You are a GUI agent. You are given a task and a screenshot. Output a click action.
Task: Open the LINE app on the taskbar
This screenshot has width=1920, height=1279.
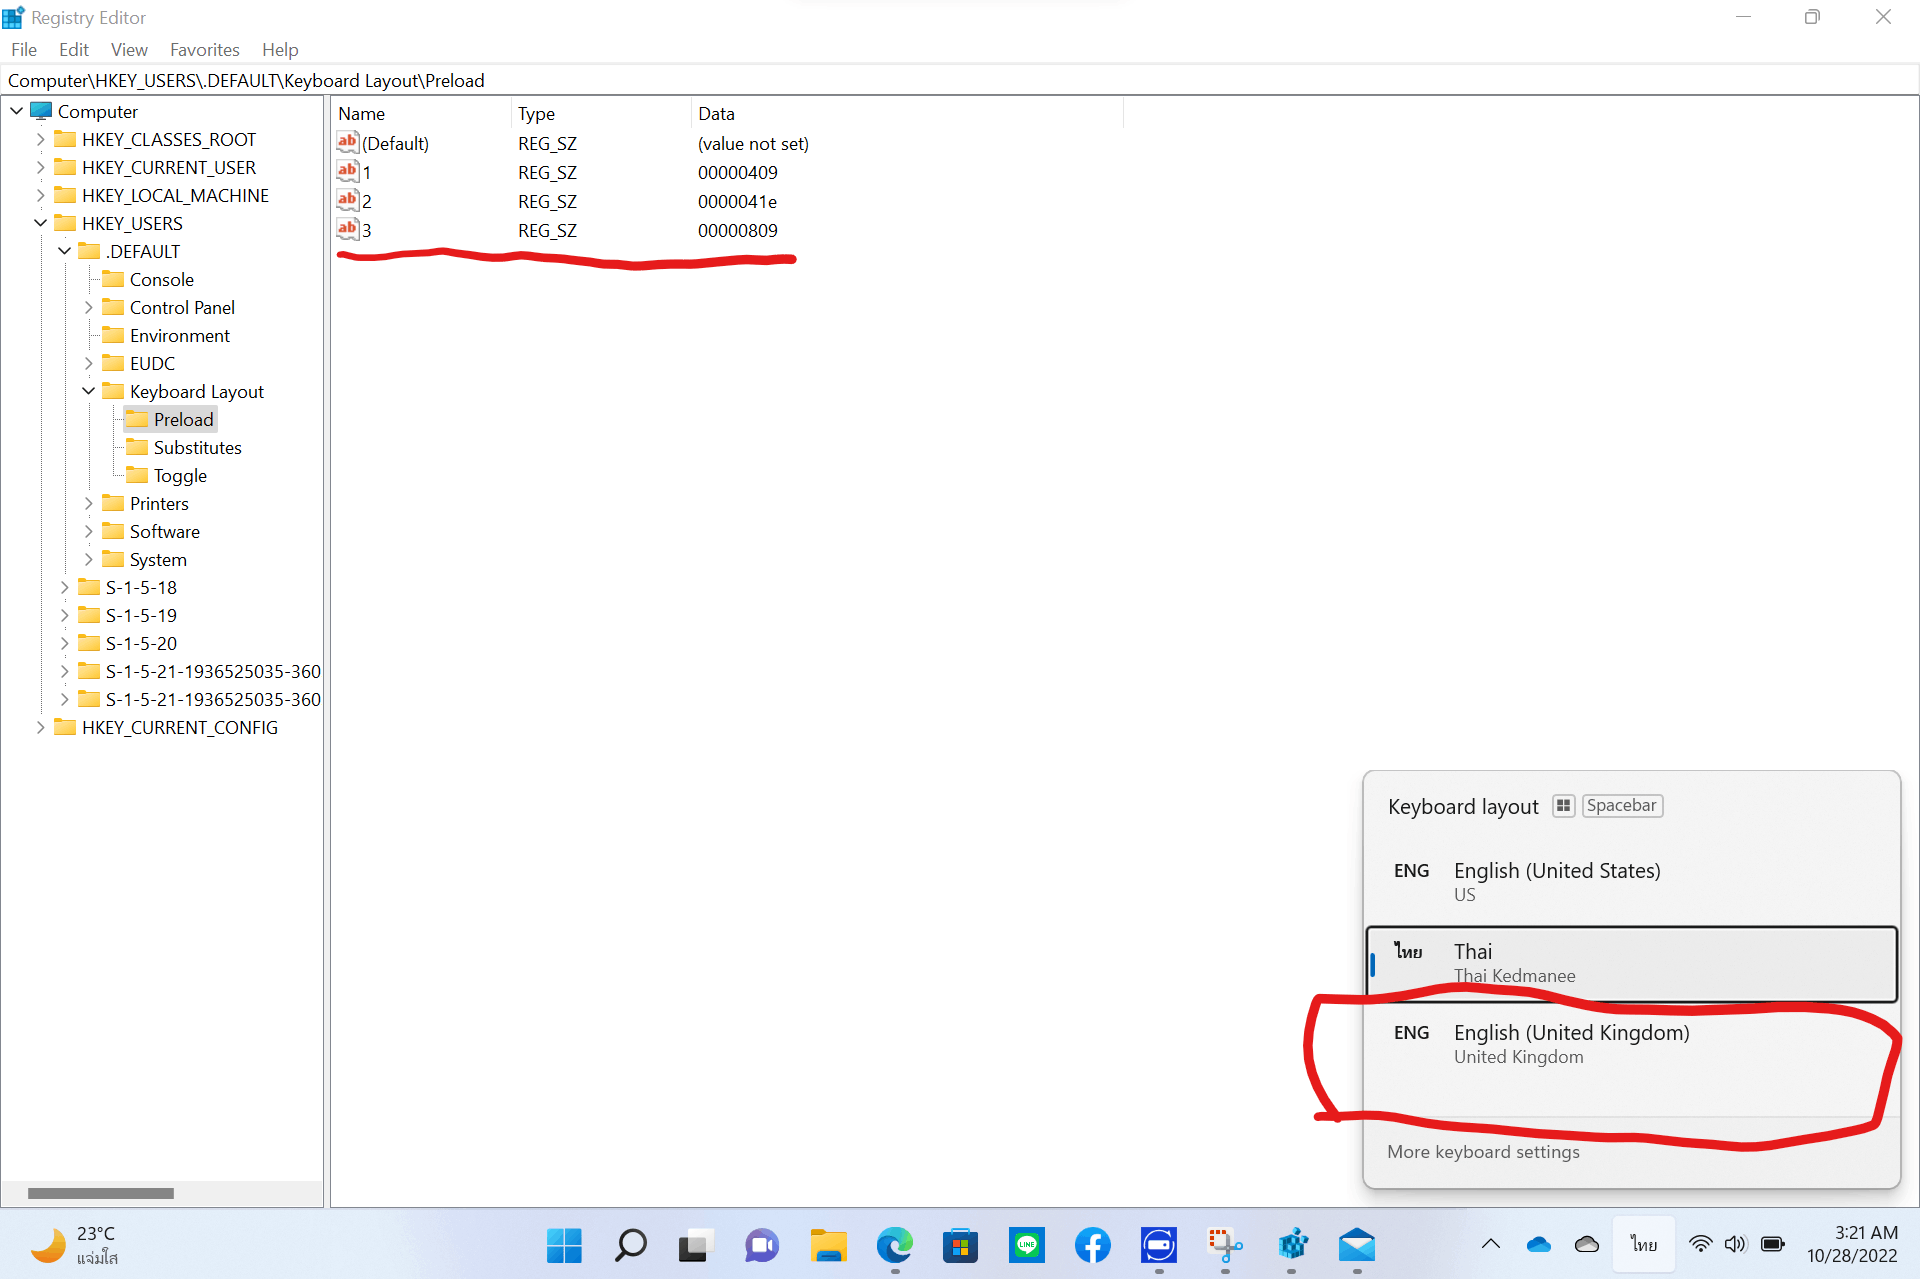point(1026,1245)
